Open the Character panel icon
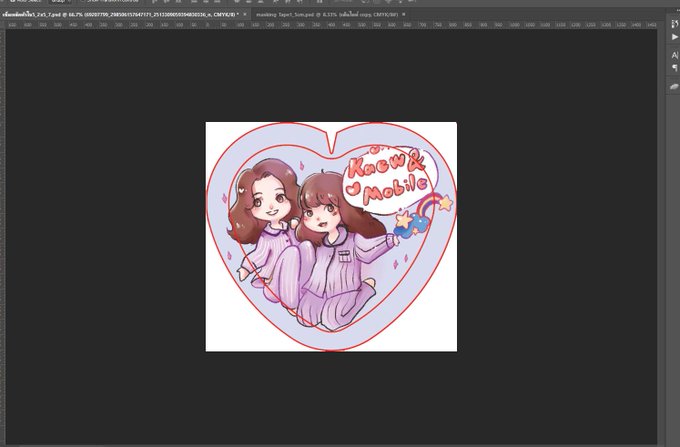Screen dimensions: 680x447 674,55
